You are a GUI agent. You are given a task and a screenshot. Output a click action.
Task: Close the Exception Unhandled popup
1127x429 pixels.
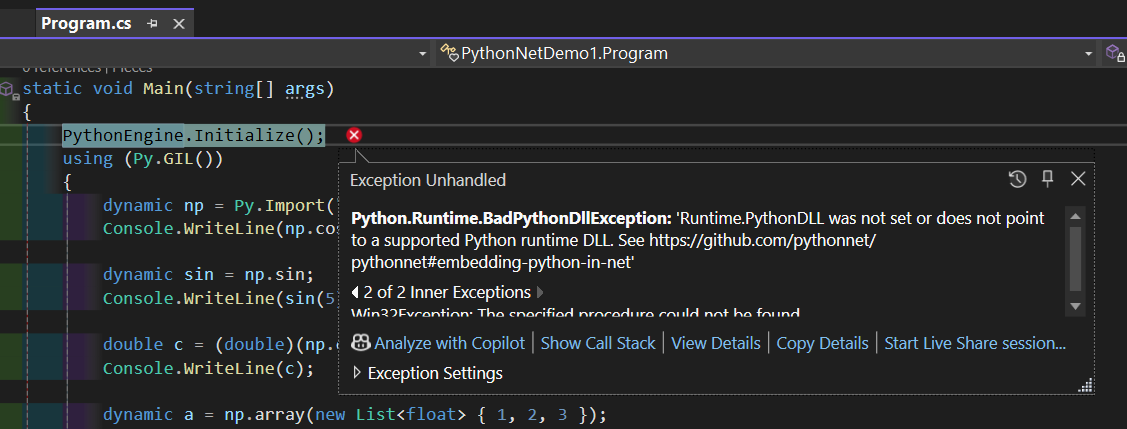tap(1078, 179)
